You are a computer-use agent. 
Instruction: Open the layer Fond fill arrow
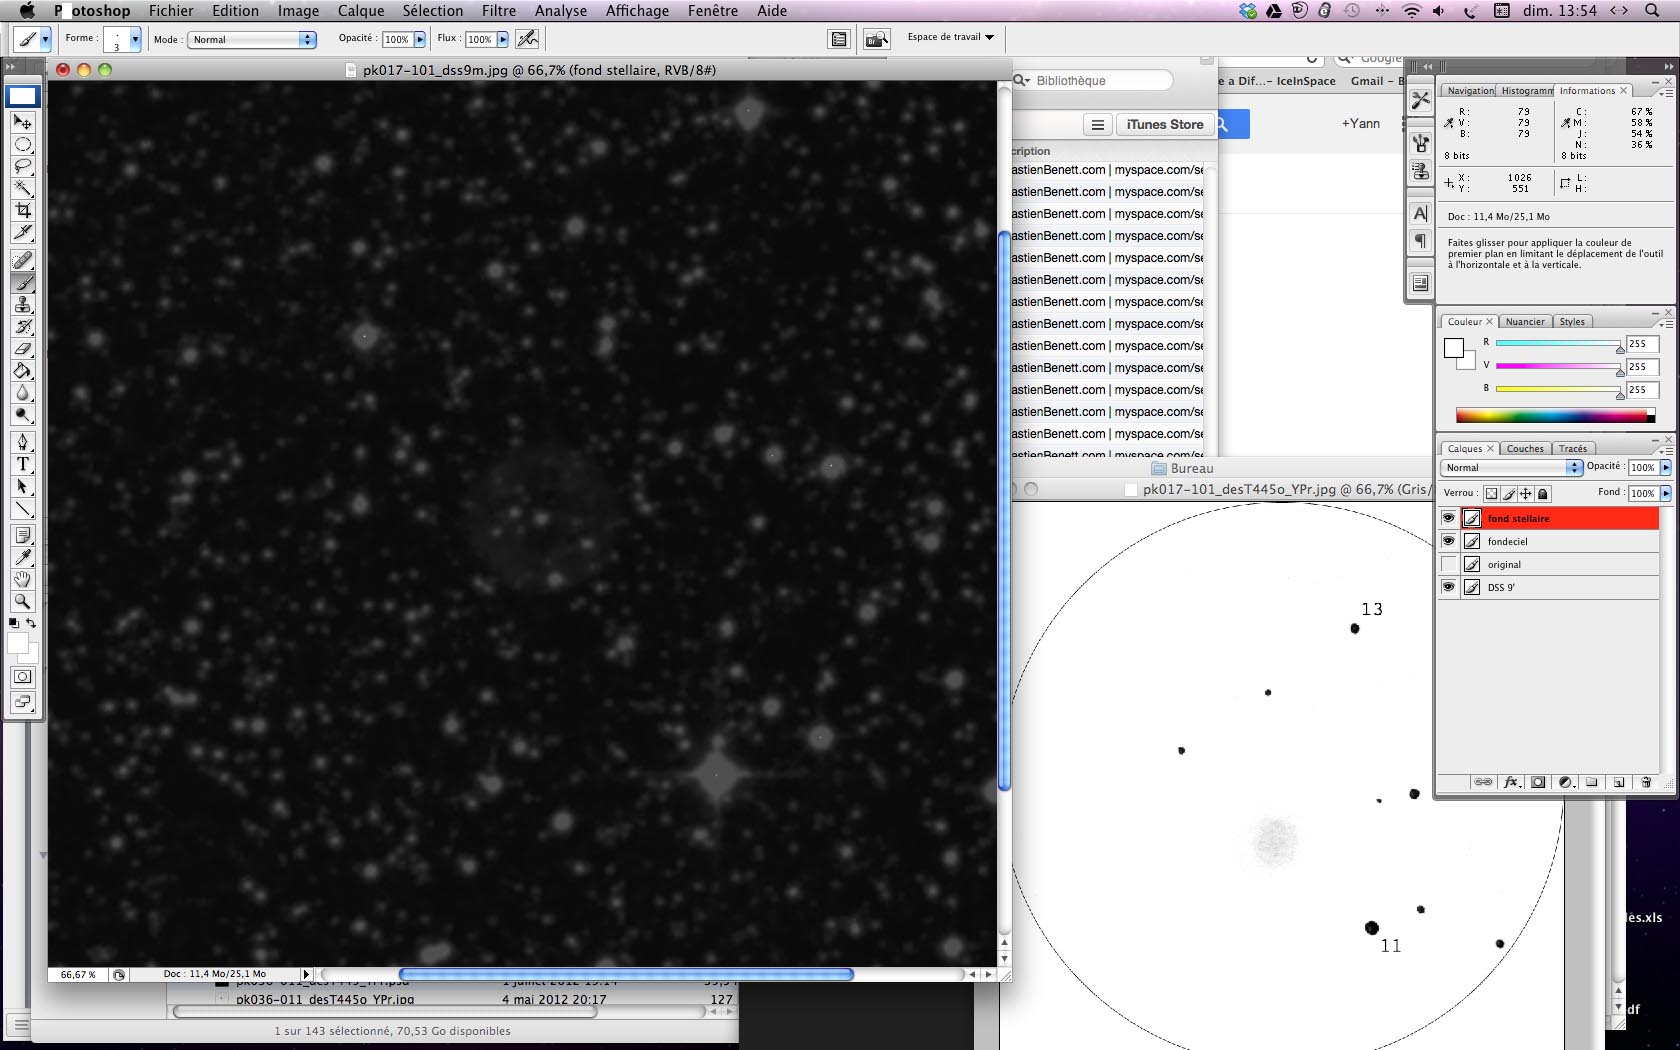tap(1666, 493)
